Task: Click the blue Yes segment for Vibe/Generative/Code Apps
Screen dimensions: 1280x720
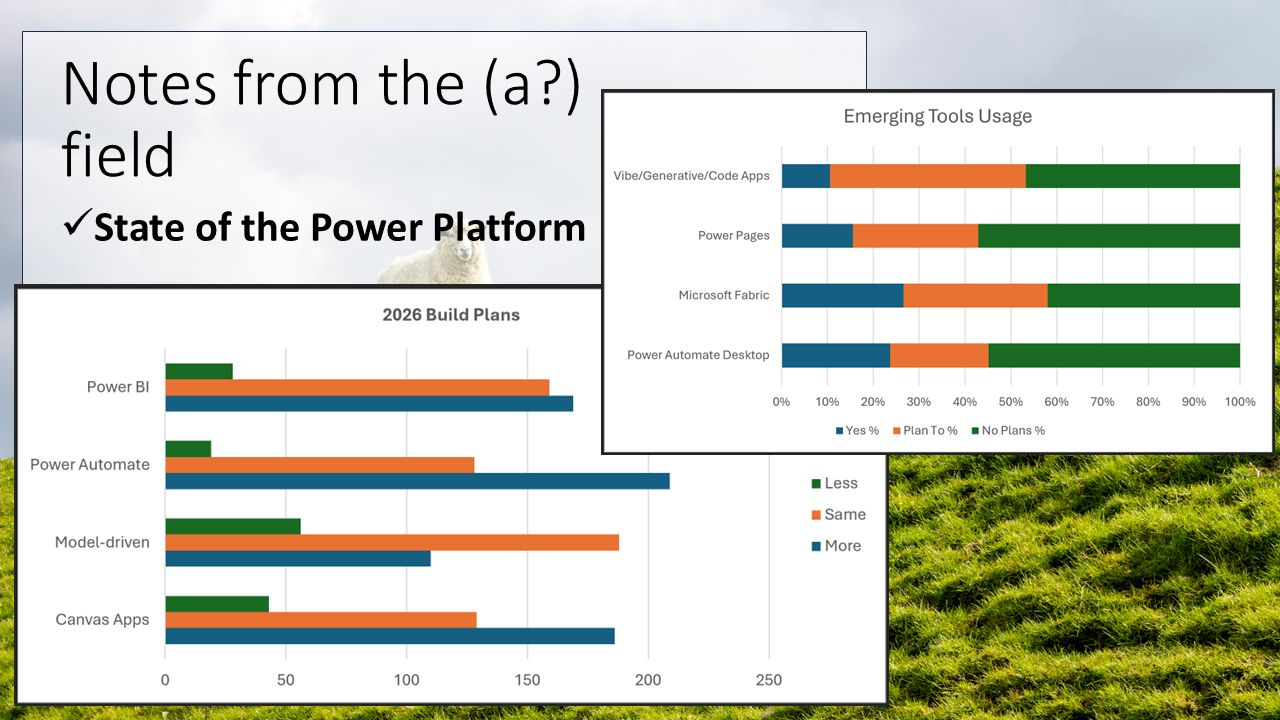Action: coord(806,176)
